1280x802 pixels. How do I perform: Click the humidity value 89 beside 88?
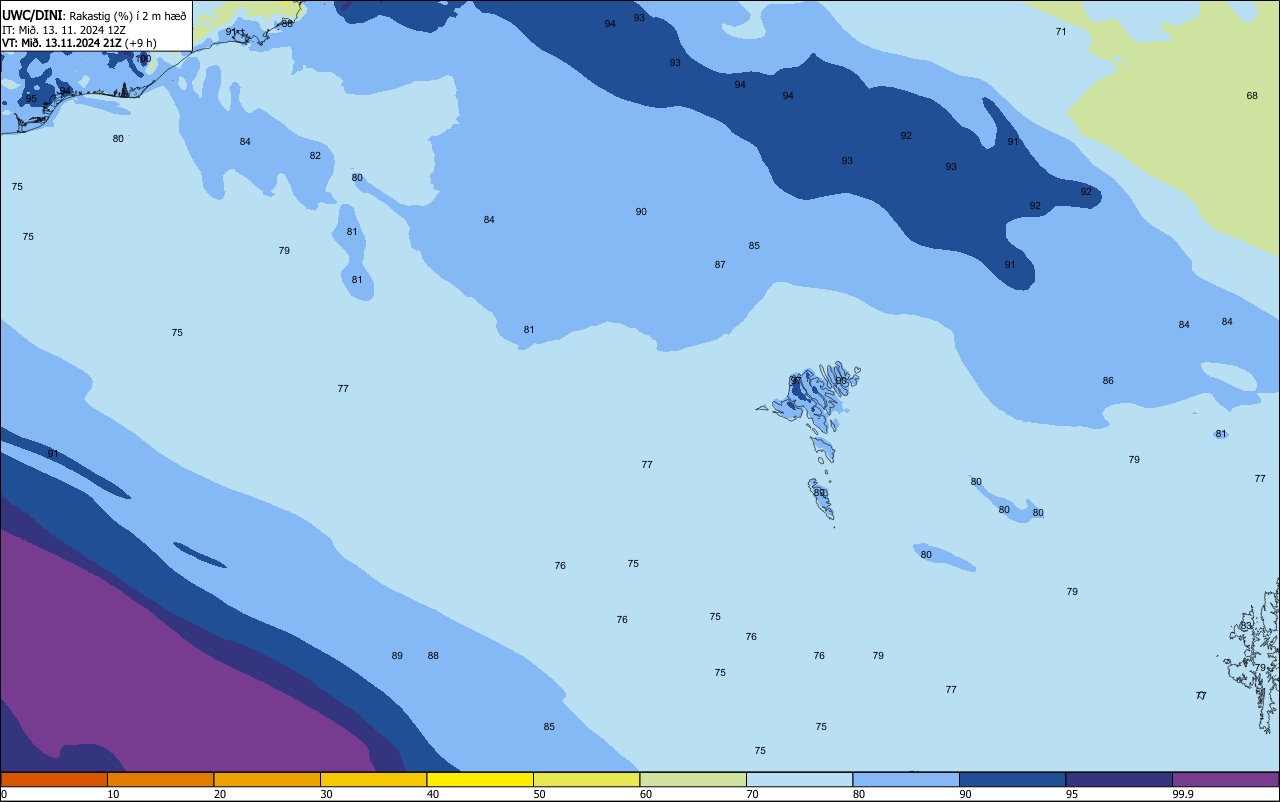[397, 656]
